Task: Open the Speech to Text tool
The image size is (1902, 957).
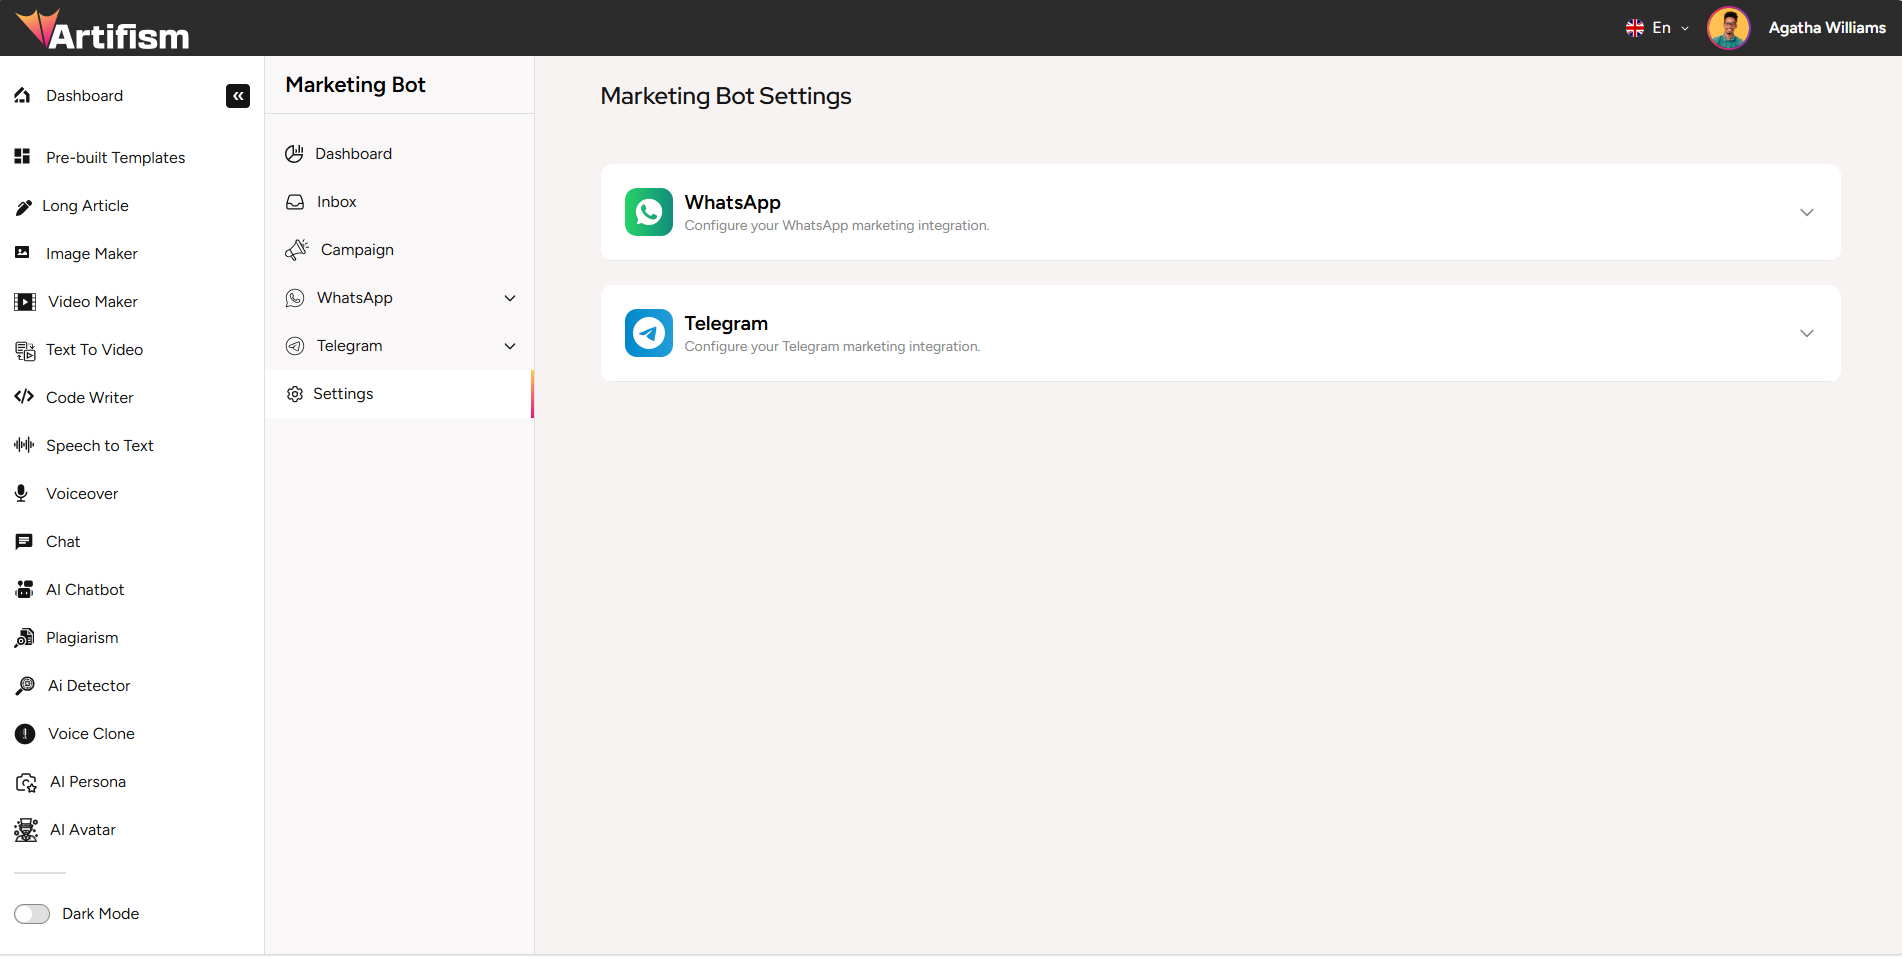Action: coord(100,445)
